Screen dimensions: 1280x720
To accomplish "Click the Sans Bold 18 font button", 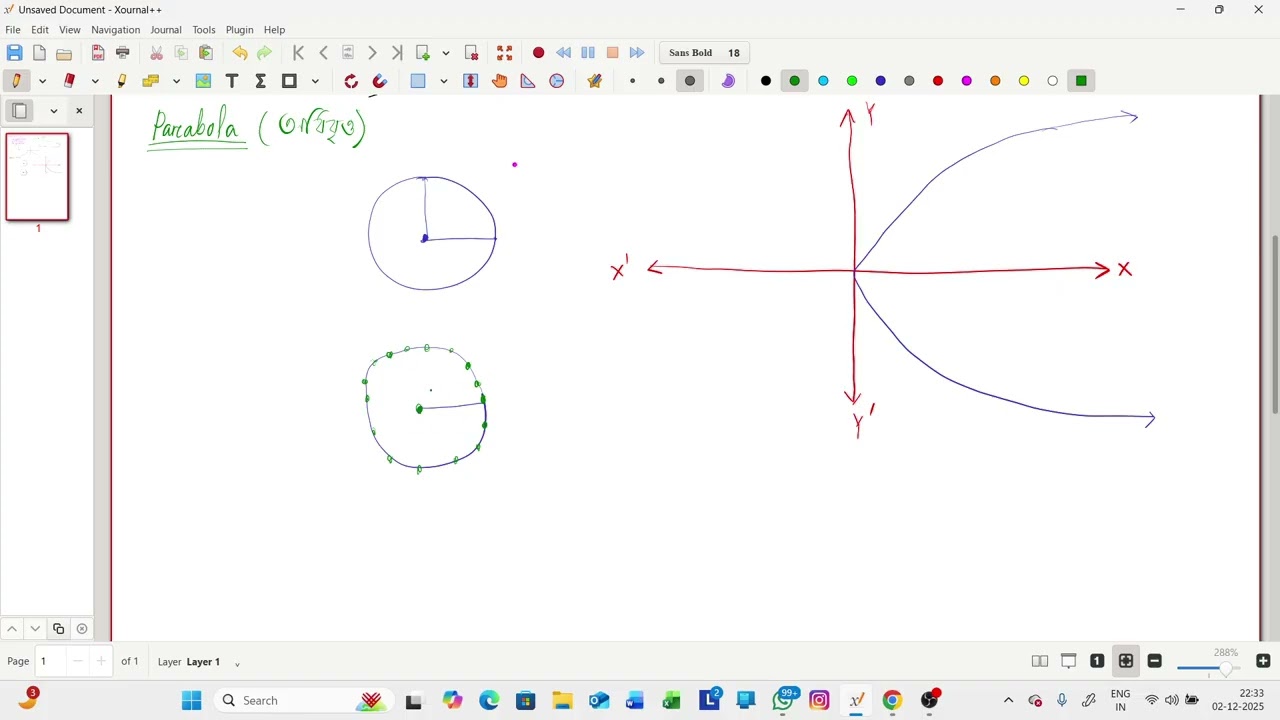I will [705, 53].
